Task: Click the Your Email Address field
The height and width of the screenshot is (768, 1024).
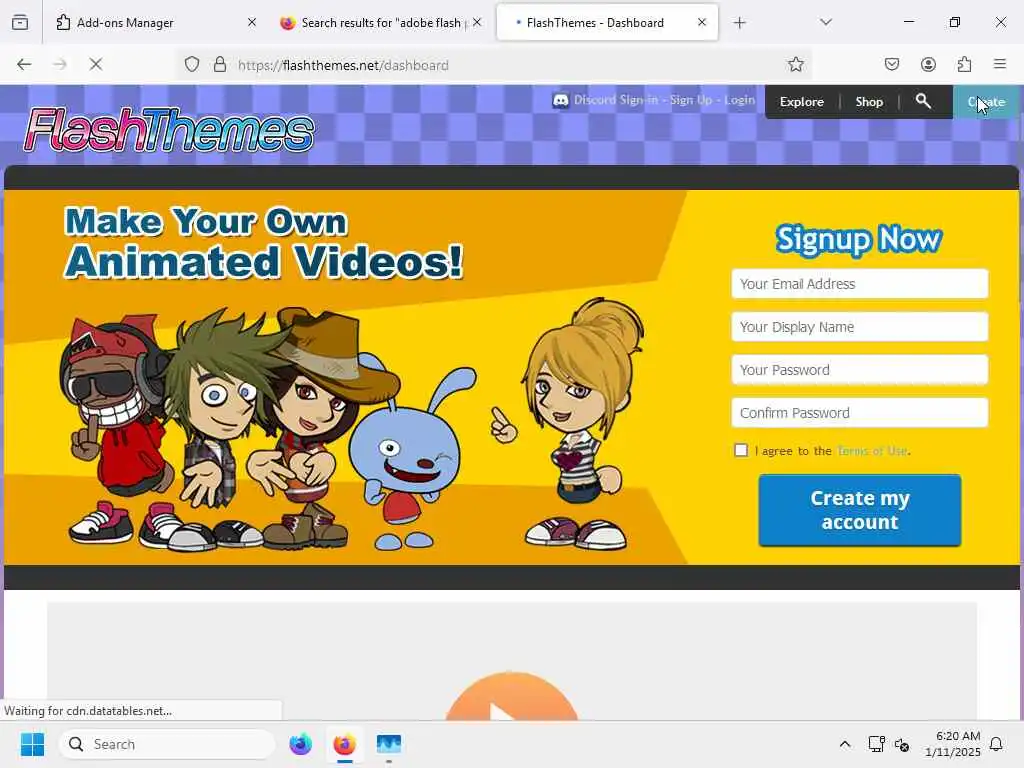Action: pos(859,283)
